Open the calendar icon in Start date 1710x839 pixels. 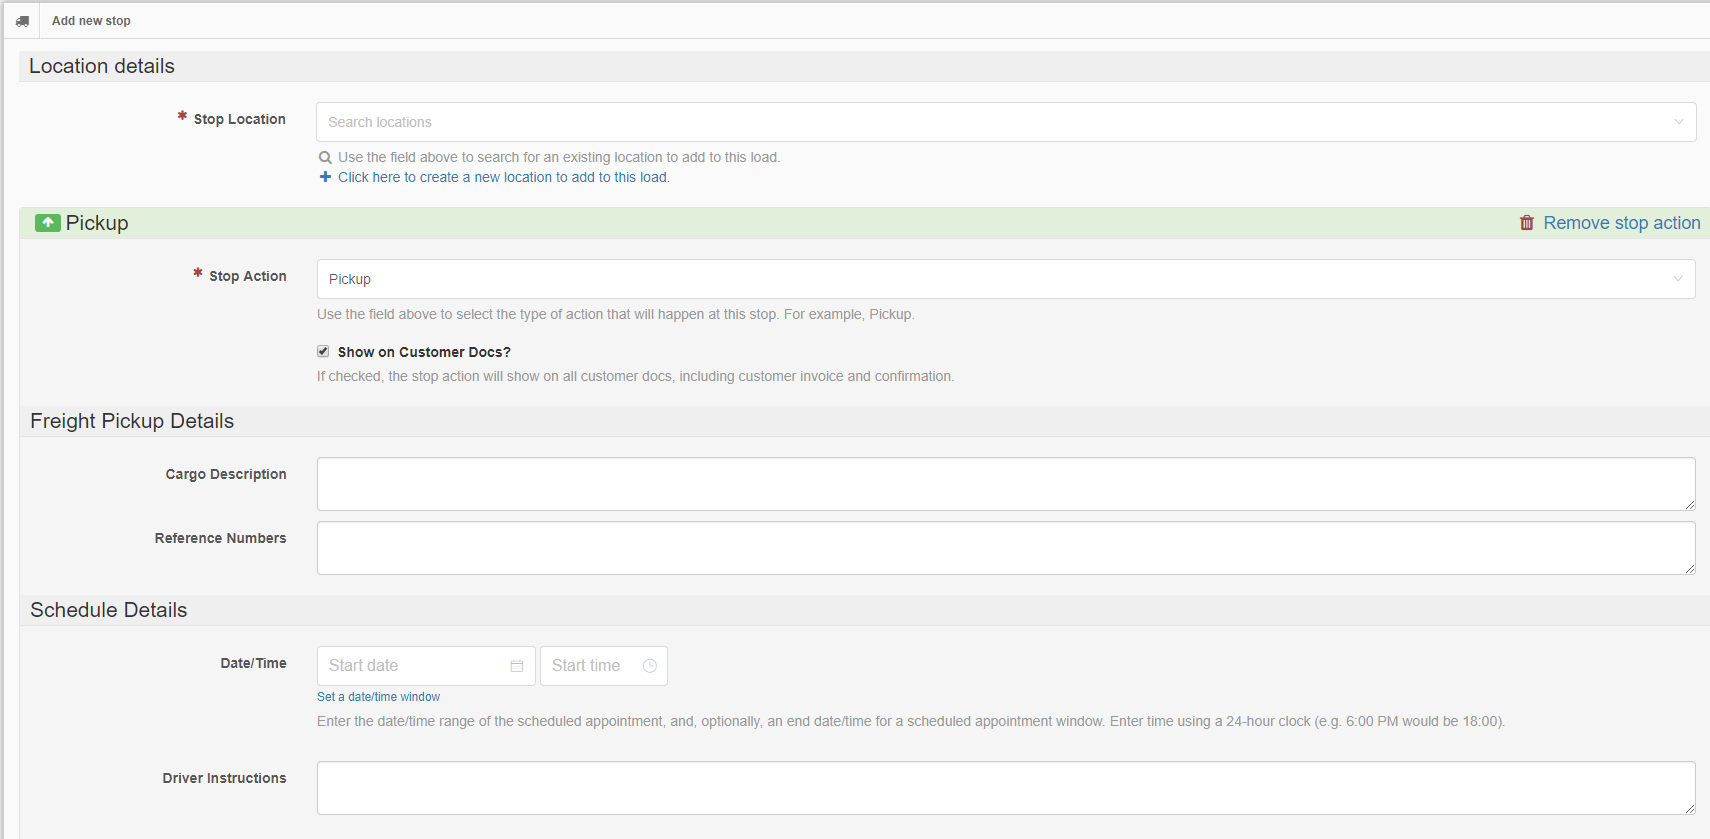517,666
